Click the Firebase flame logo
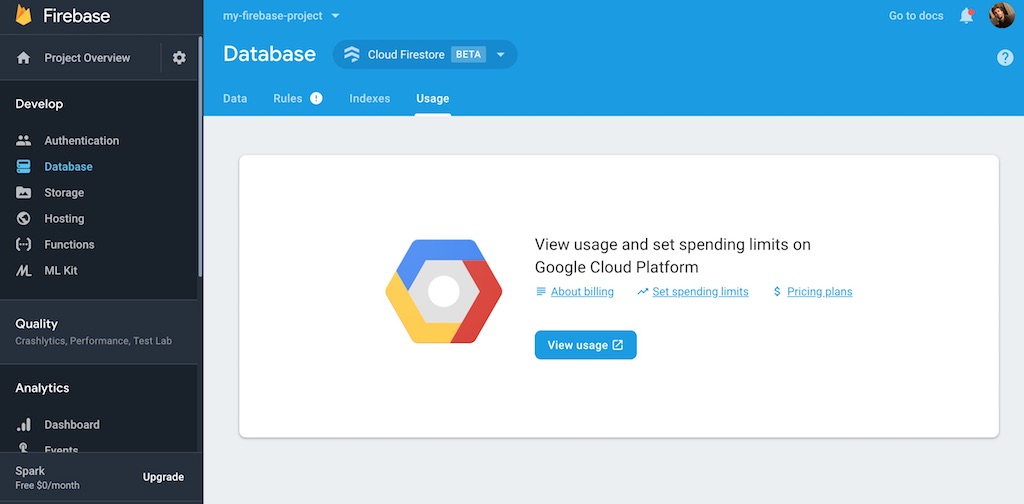This screenshot has width=1024, height=504. [x=24, y=15]
